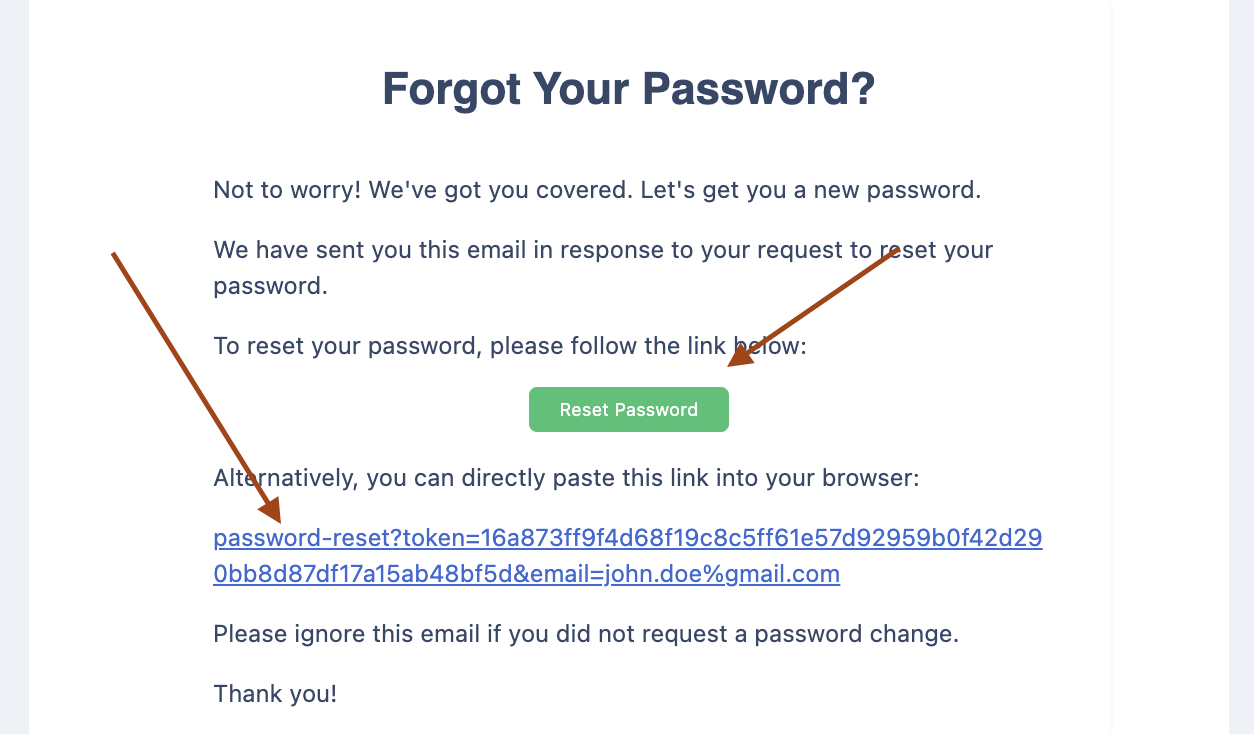Viewport: 1254px width, 734px height.
Task: Click the tail of the right arrow
Action: point(897,250)
